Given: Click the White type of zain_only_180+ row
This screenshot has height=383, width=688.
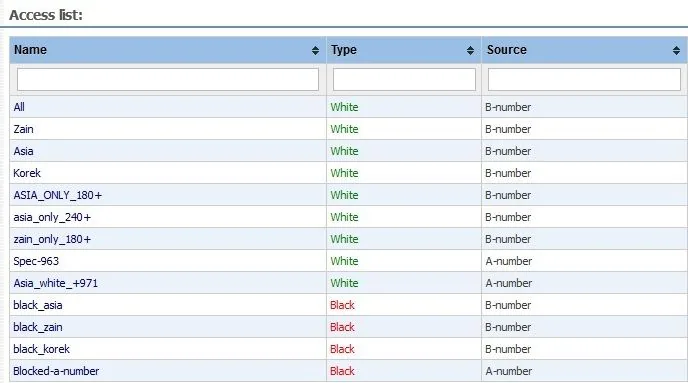Looking at the screenshot, I should [344, 239].
